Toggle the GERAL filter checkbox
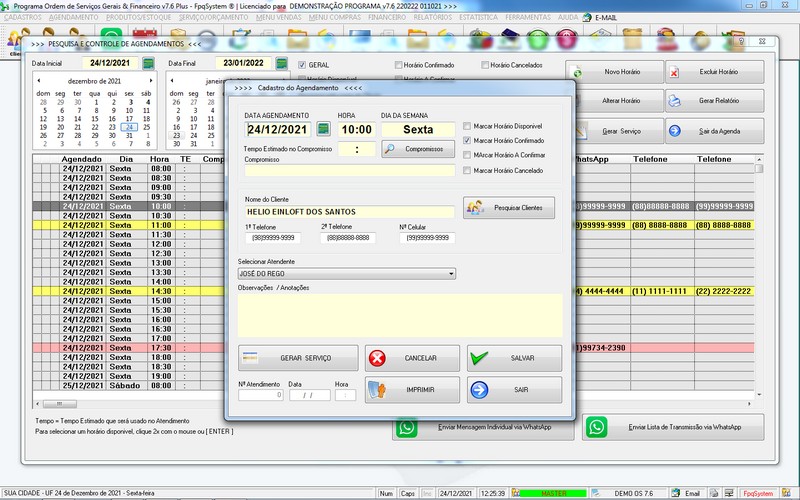 click(x=302, y=65)
